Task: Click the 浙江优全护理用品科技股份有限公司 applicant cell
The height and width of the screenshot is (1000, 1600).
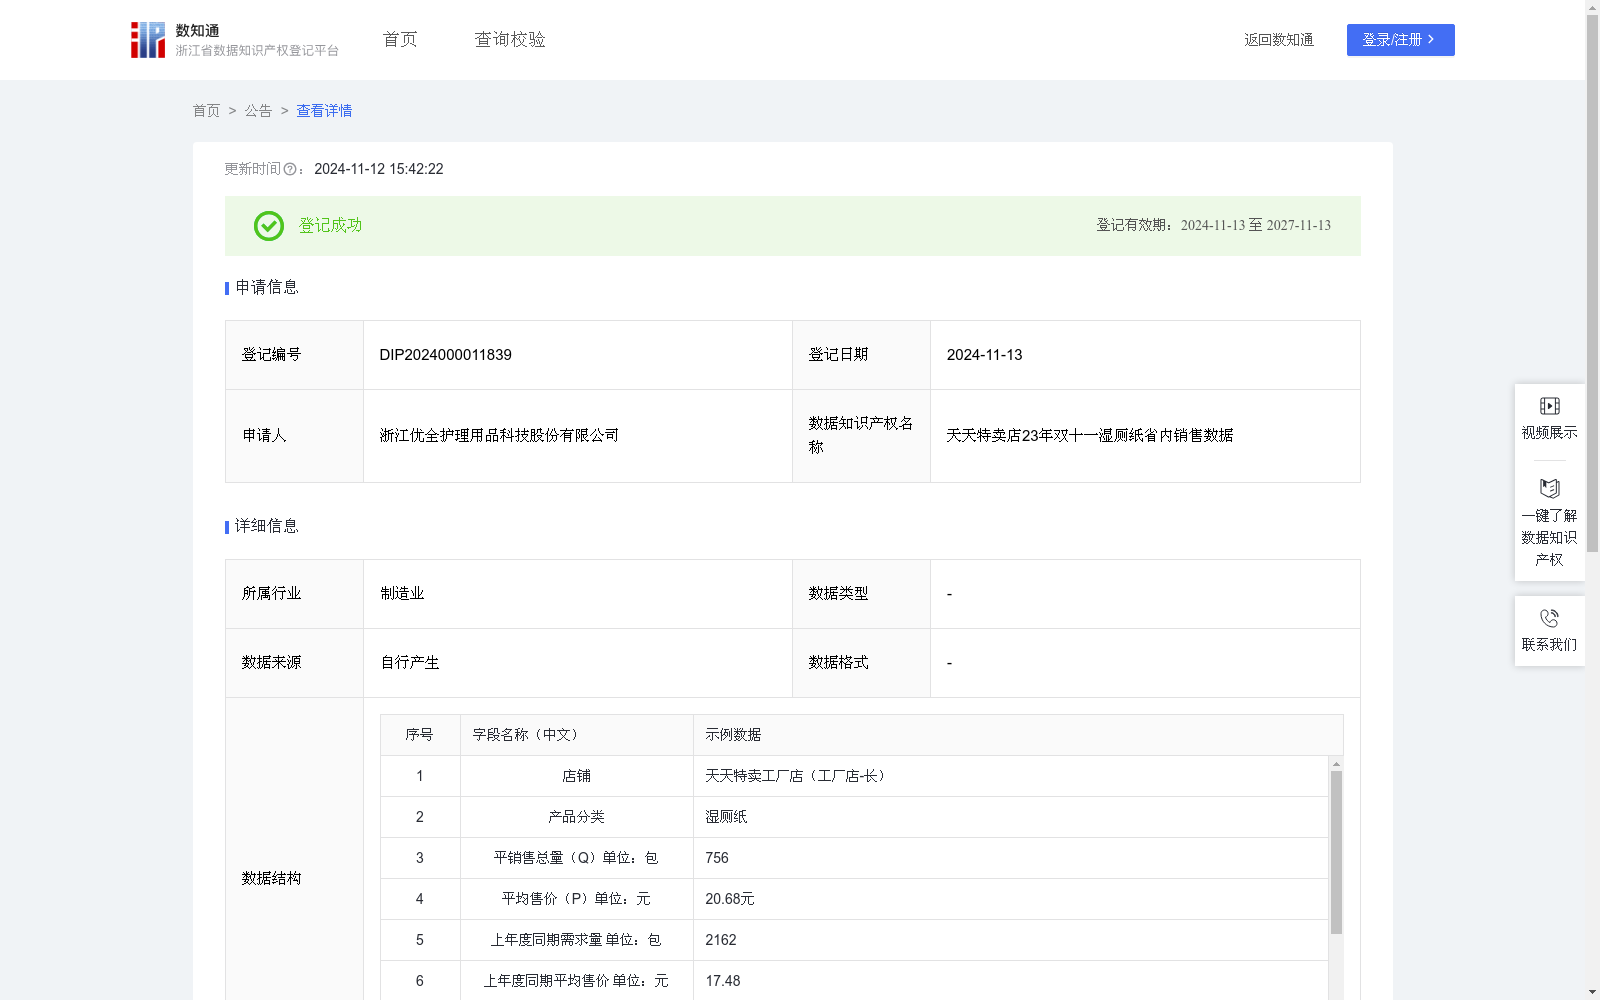Action: point(499,435)
